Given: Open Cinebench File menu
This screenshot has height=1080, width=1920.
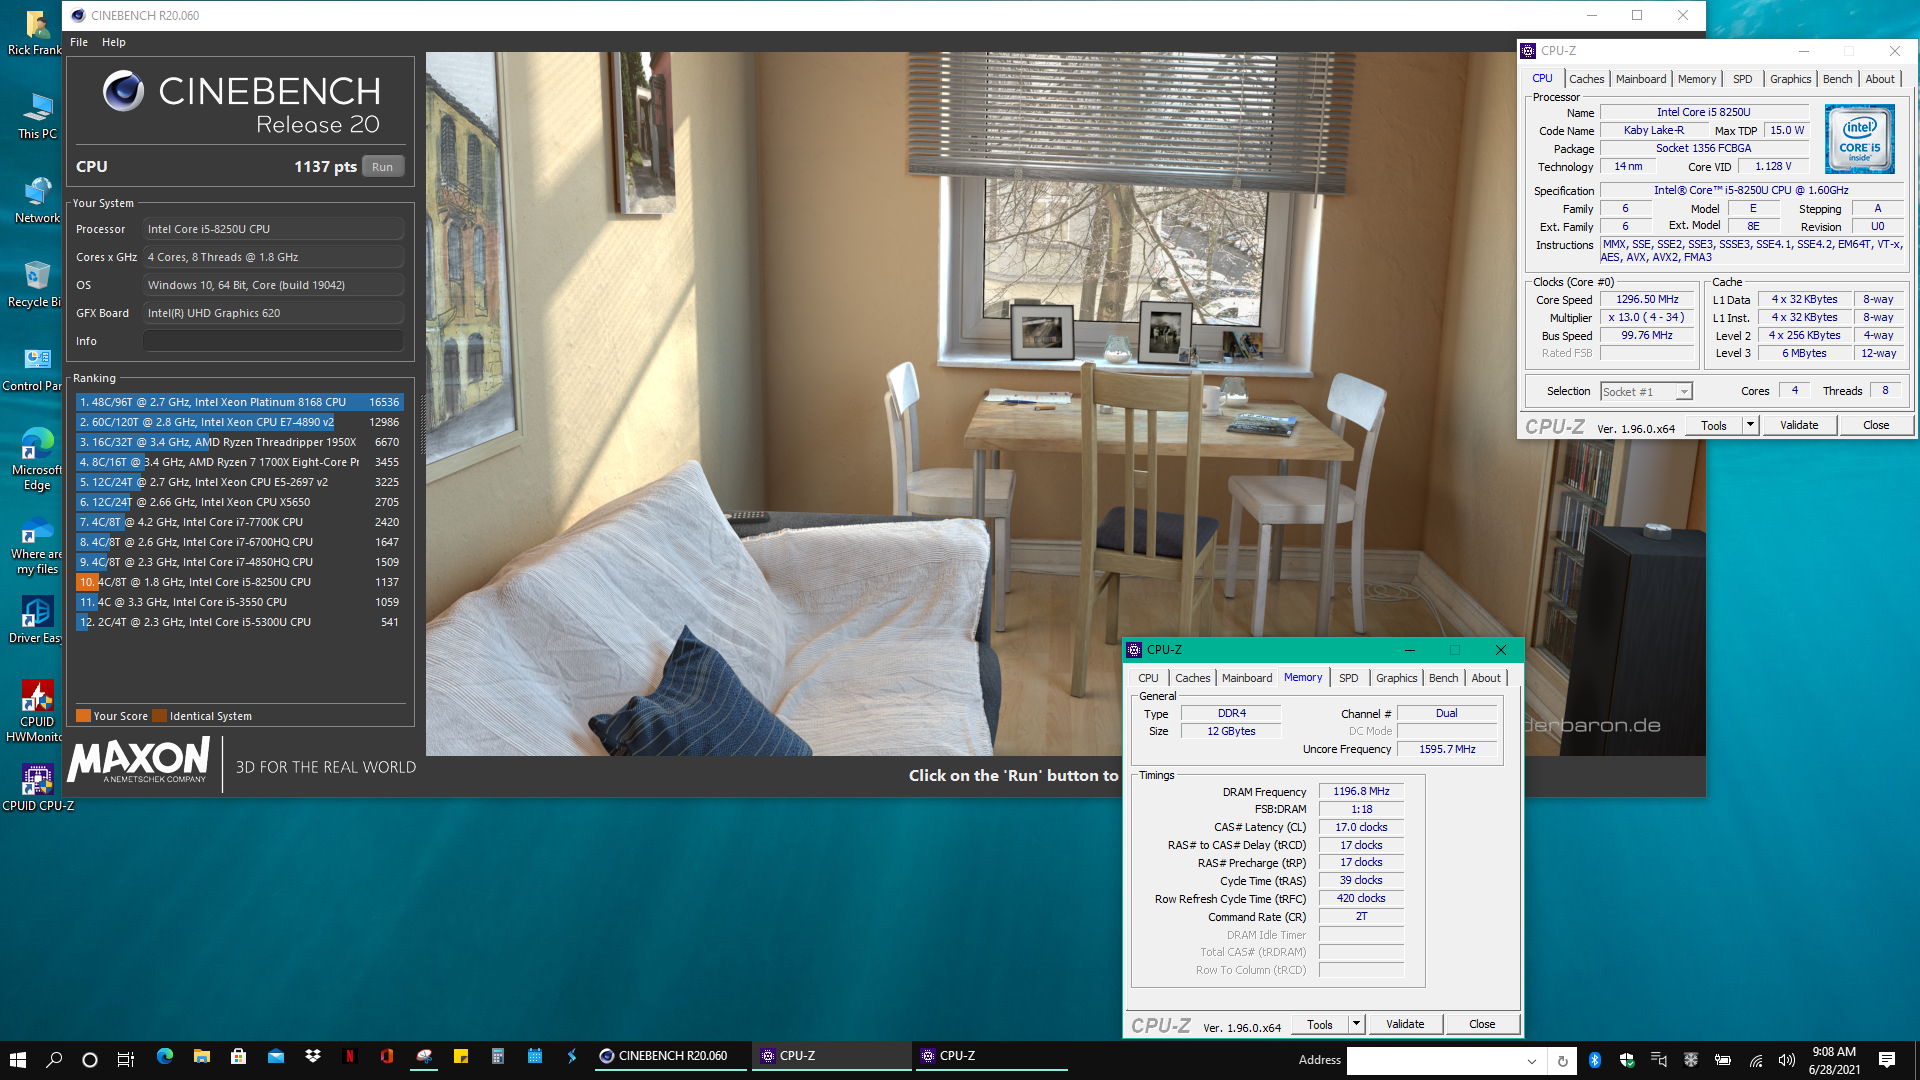Looking at the screenshot, I should (79, 42).
